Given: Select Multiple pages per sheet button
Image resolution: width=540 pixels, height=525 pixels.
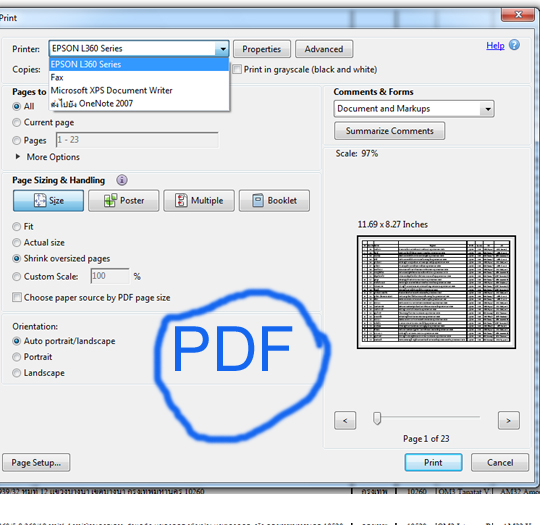Looking at the screenshot, I should (x=199, y=200).
